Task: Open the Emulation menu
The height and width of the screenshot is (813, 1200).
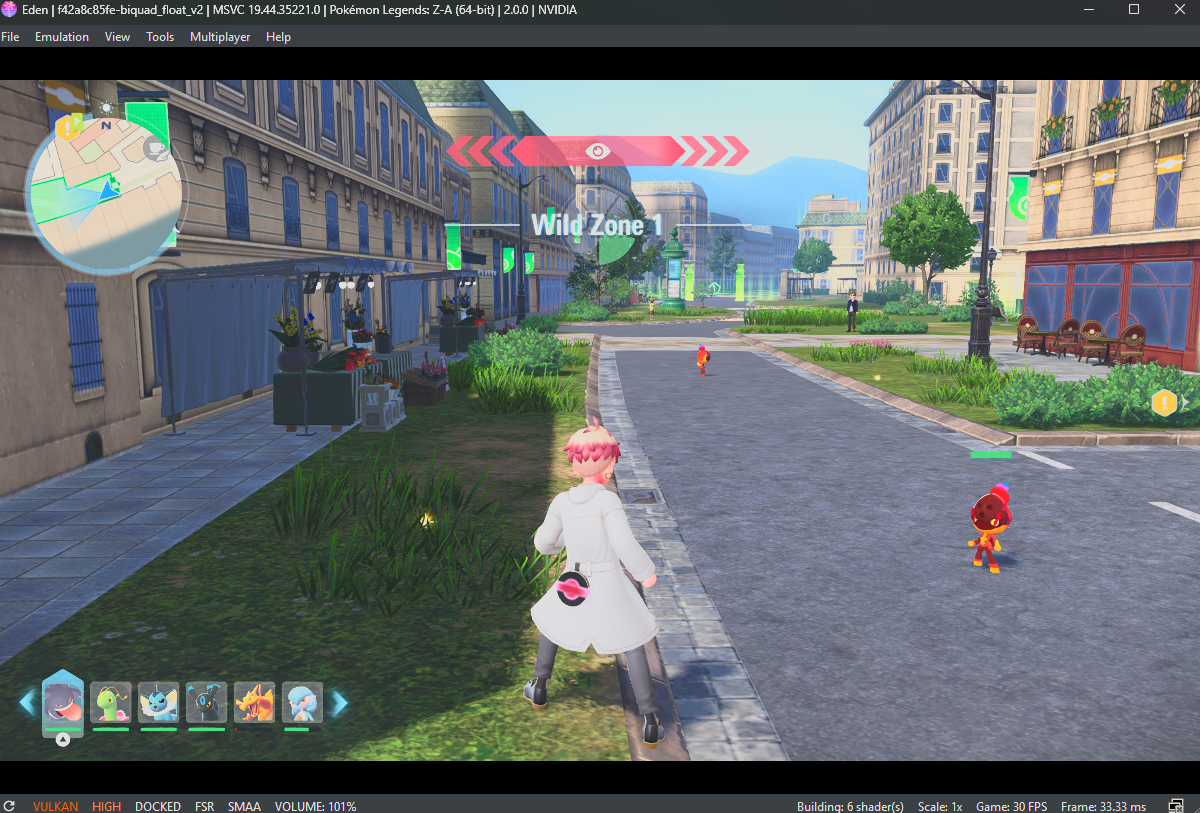Action: click(x=62, y=37)
